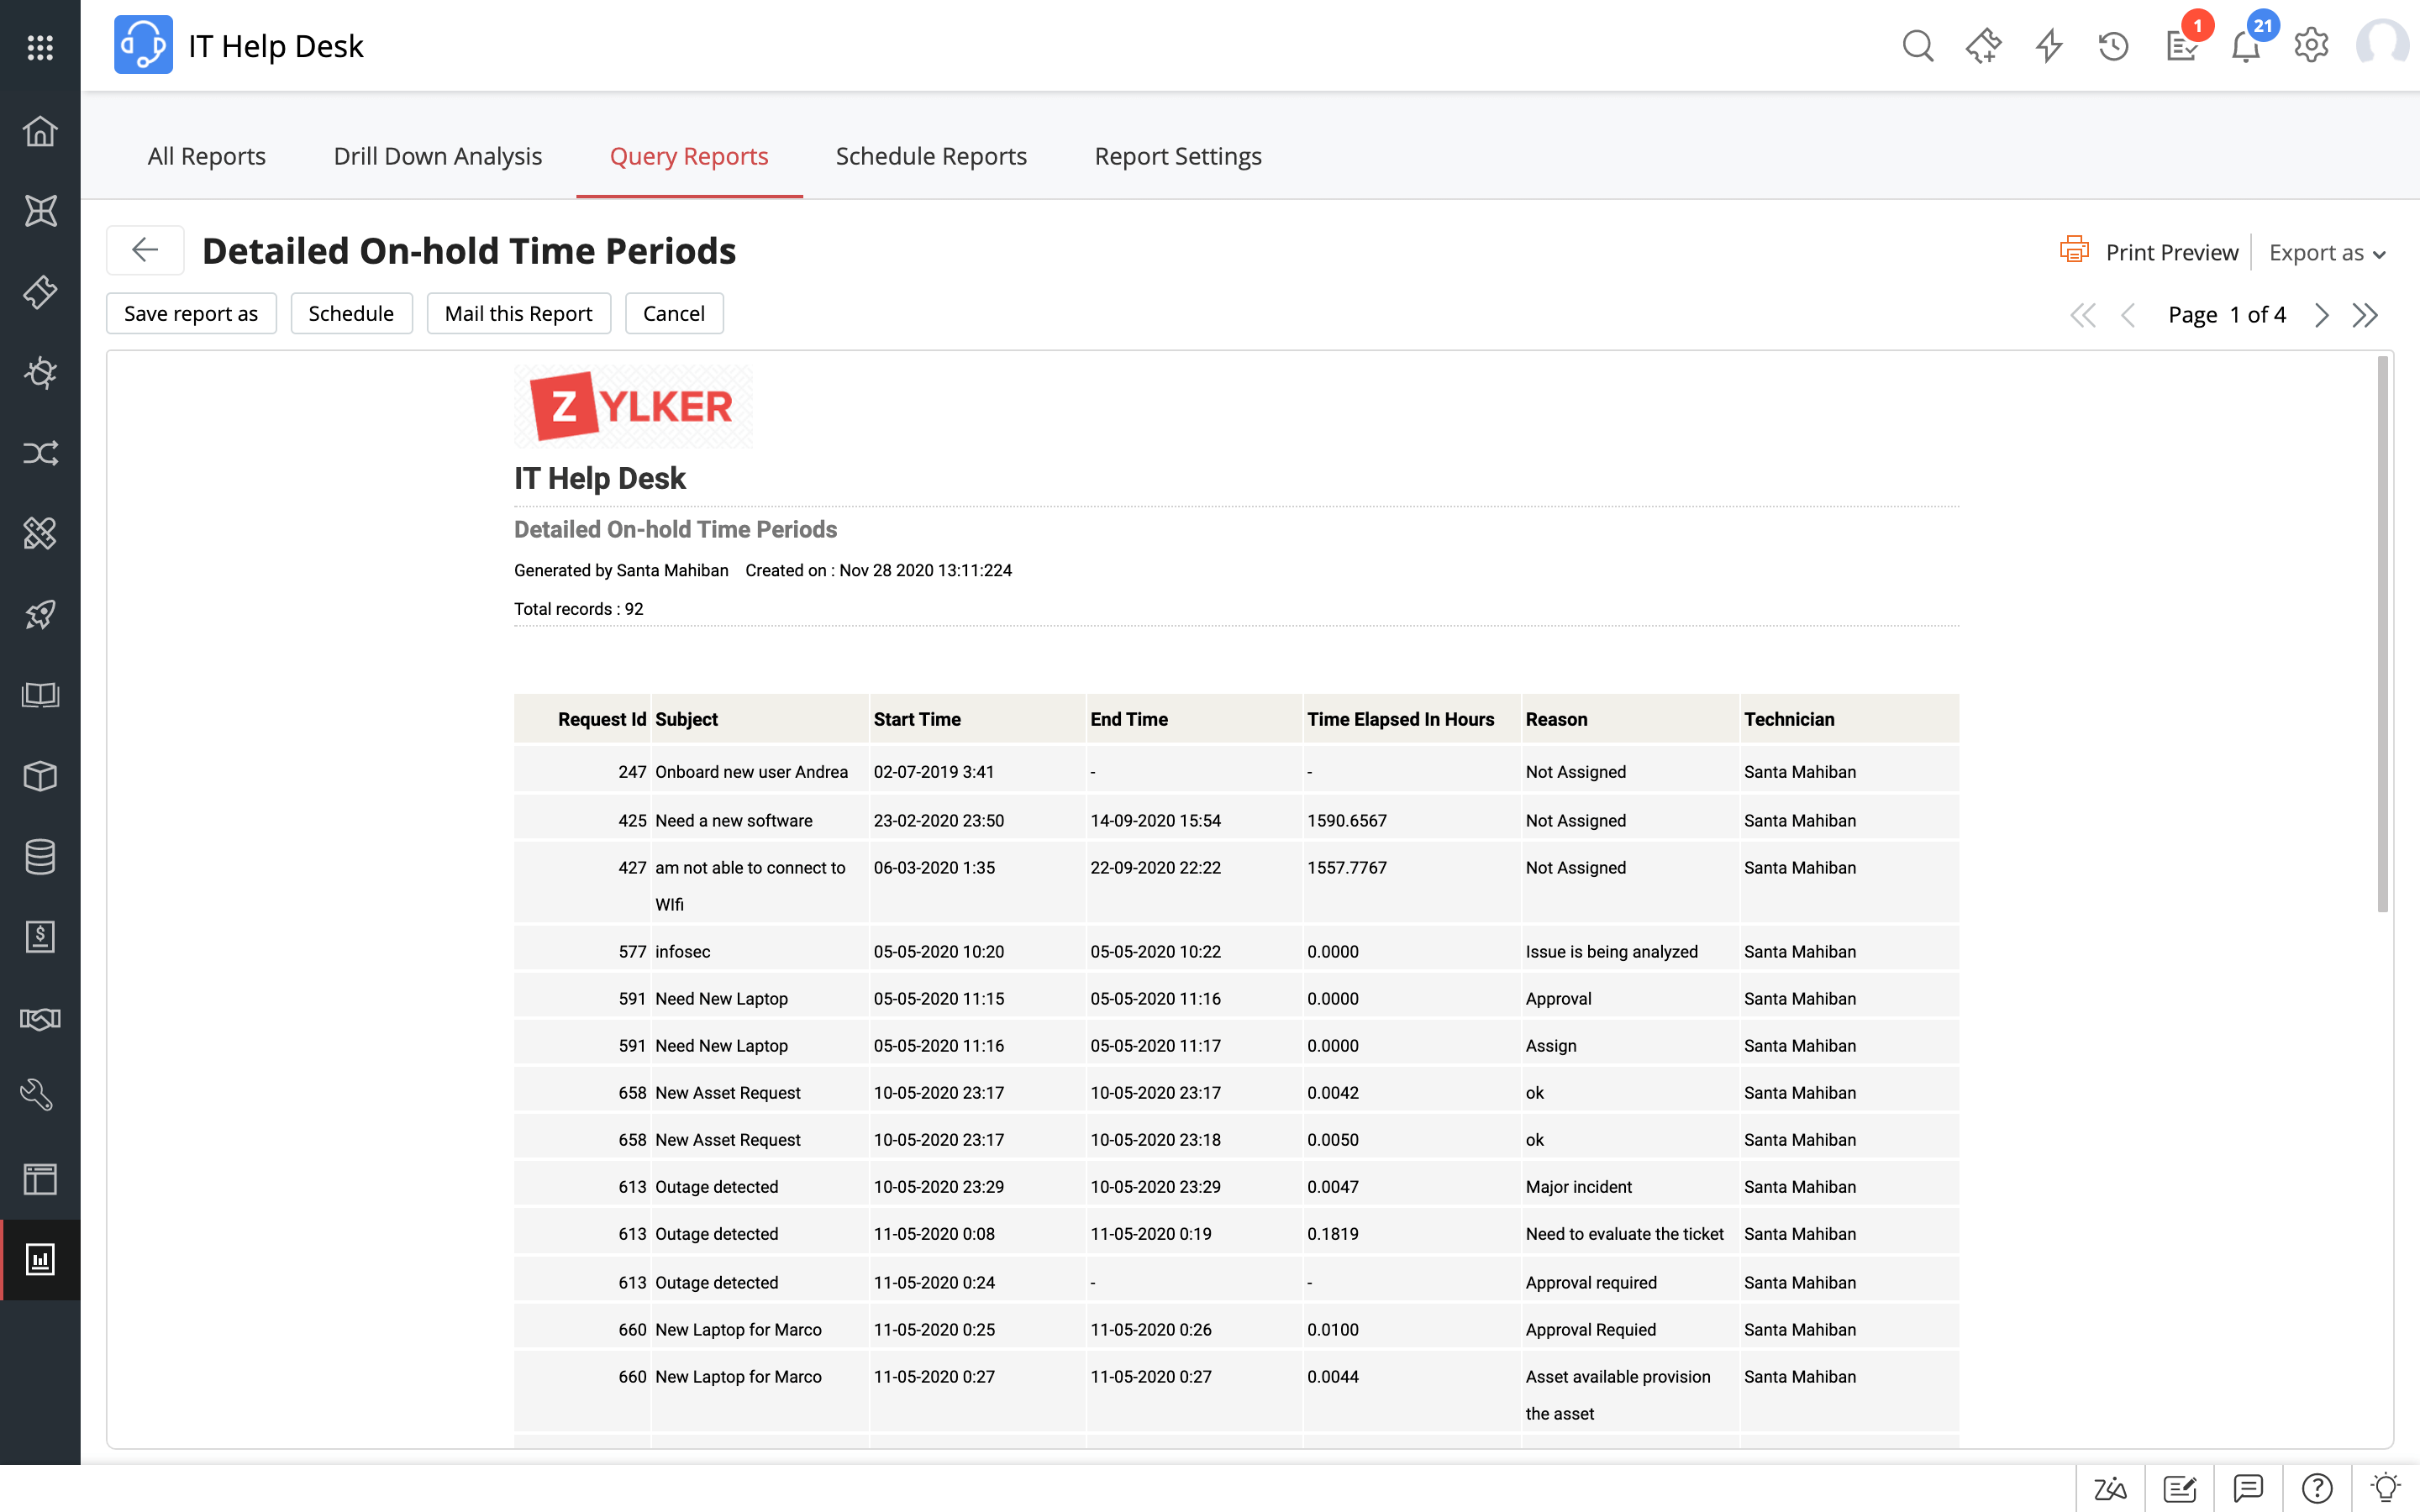Jump to last report page arrows
Screen dimensions: 2420x1512
[2365, 315]
